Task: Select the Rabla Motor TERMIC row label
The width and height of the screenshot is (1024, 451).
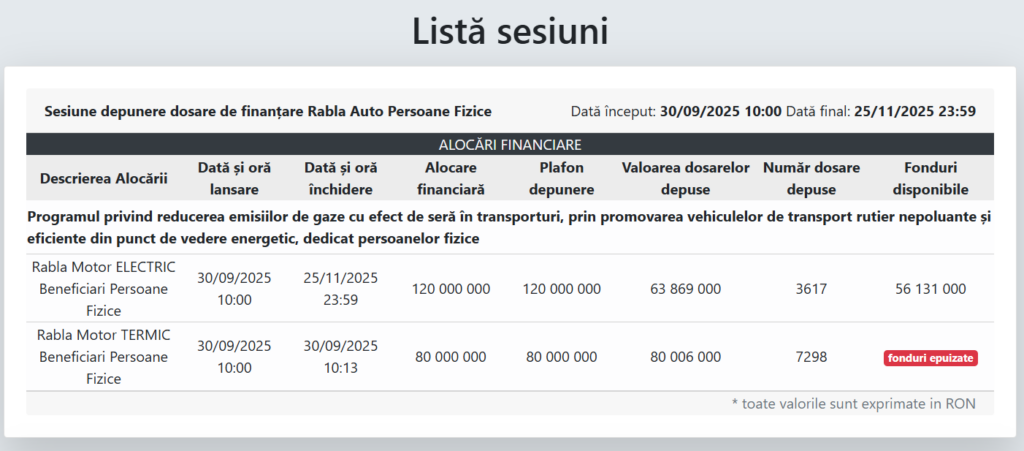Action: point(103,357)
